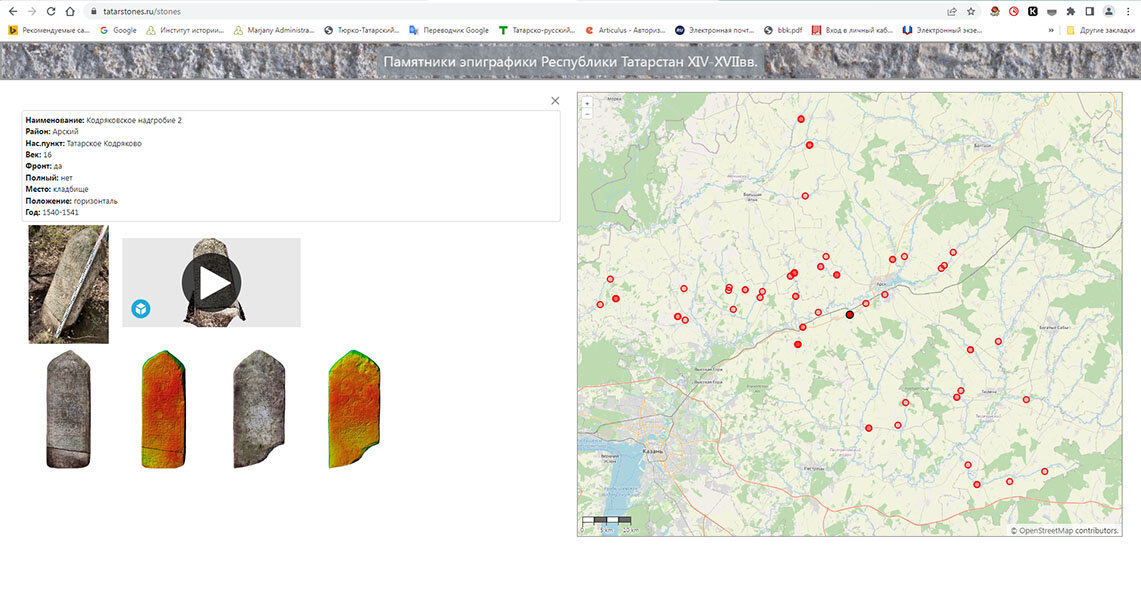The width and height of the screenshot is (1141, 595).
Task: Open the 'Другие закладки' folder
Action: [x=1100, y=31]
